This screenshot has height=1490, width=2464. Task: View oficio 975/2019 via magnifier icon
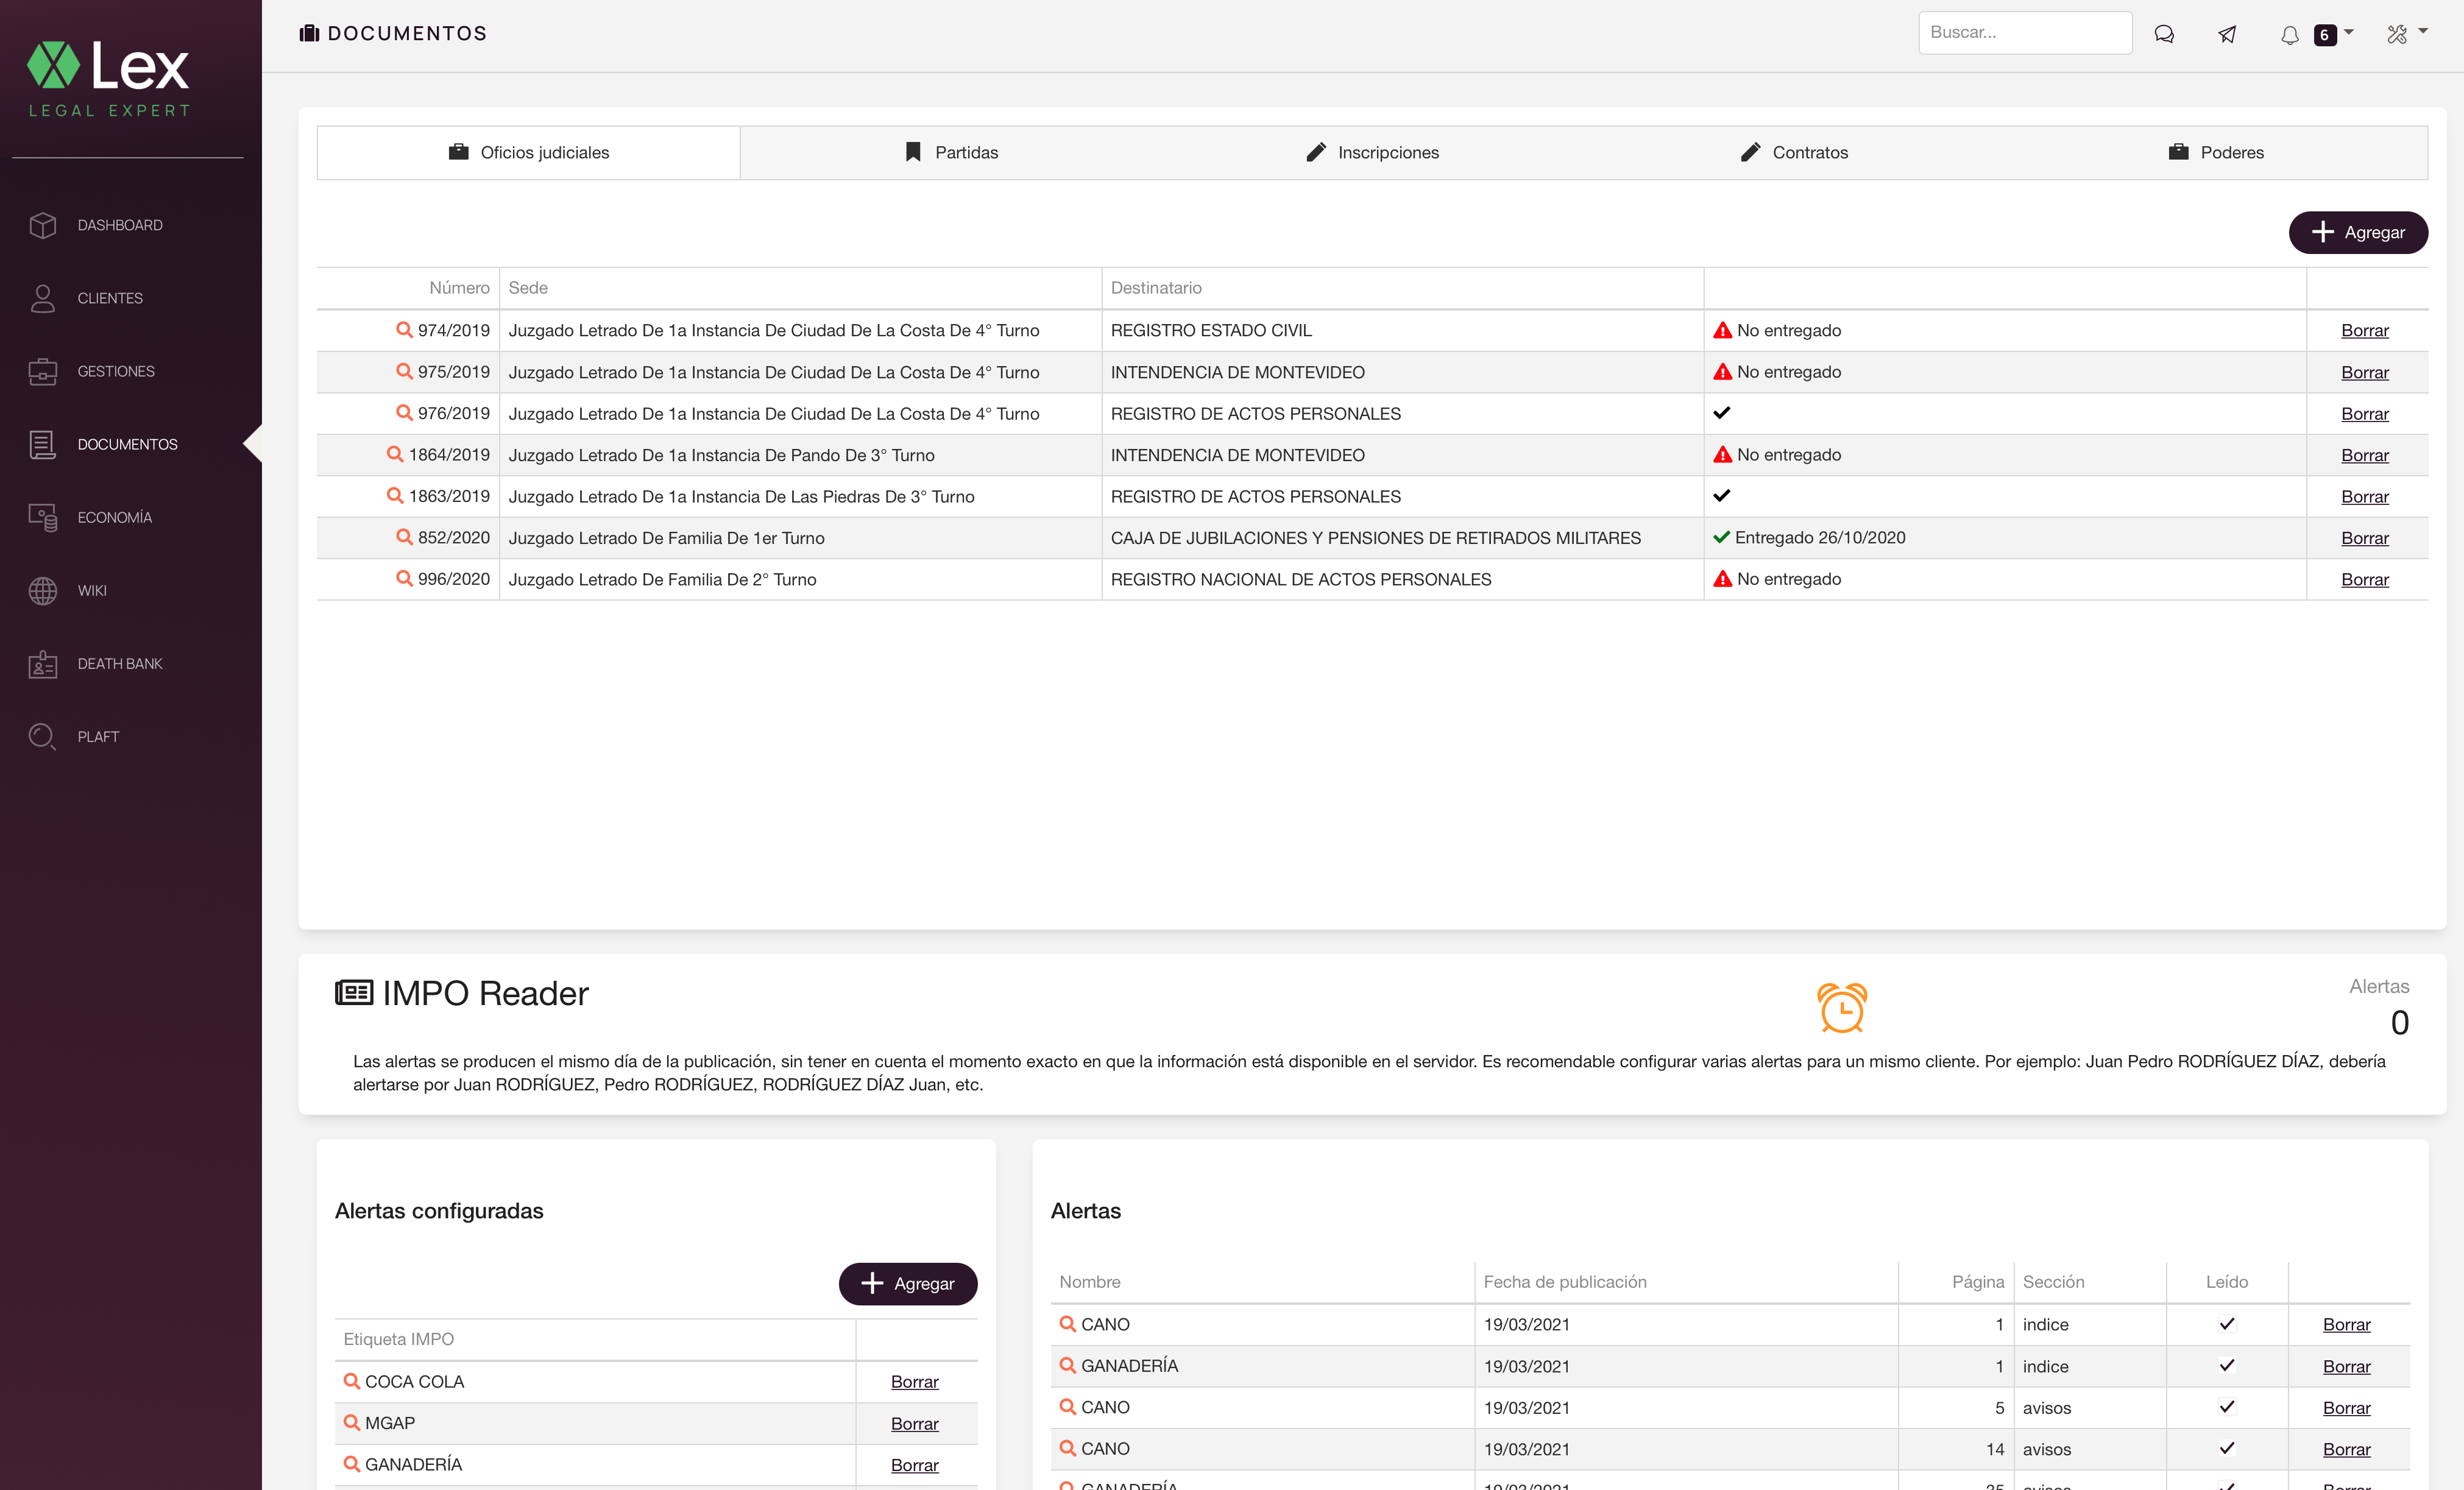coord(404,371)
